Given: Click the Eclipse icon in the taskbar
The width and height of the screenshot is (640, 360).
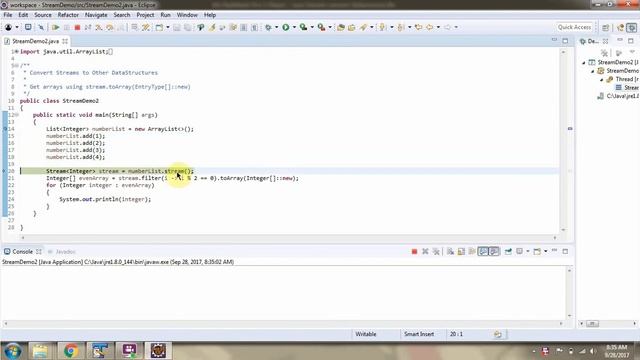Looking at the screenshot, I should tap(158, 351).
